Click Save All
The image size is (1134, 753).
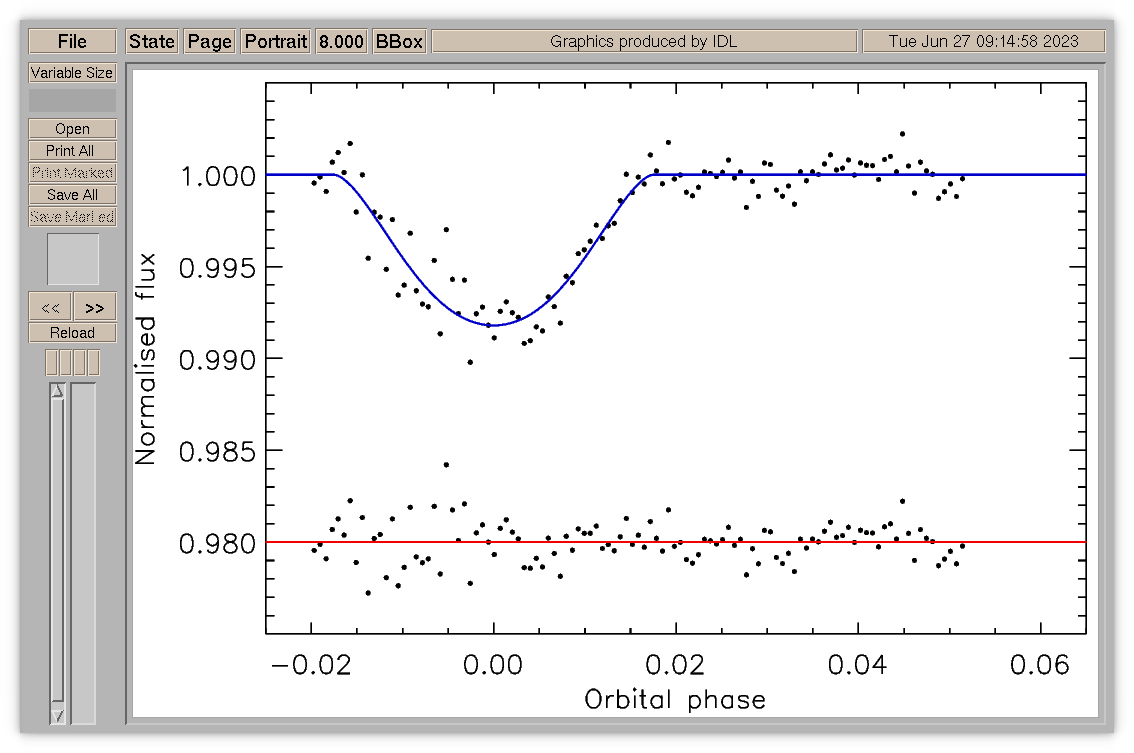coord(72,195)
